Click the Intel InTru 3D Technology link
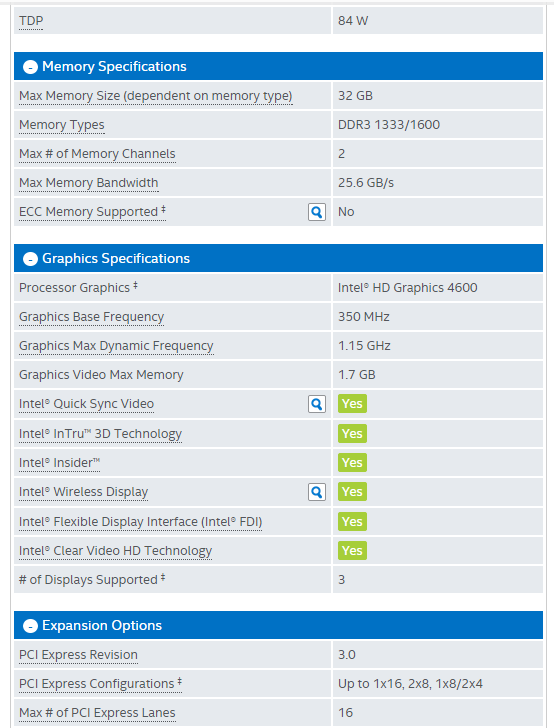 [x=100, y=434]
